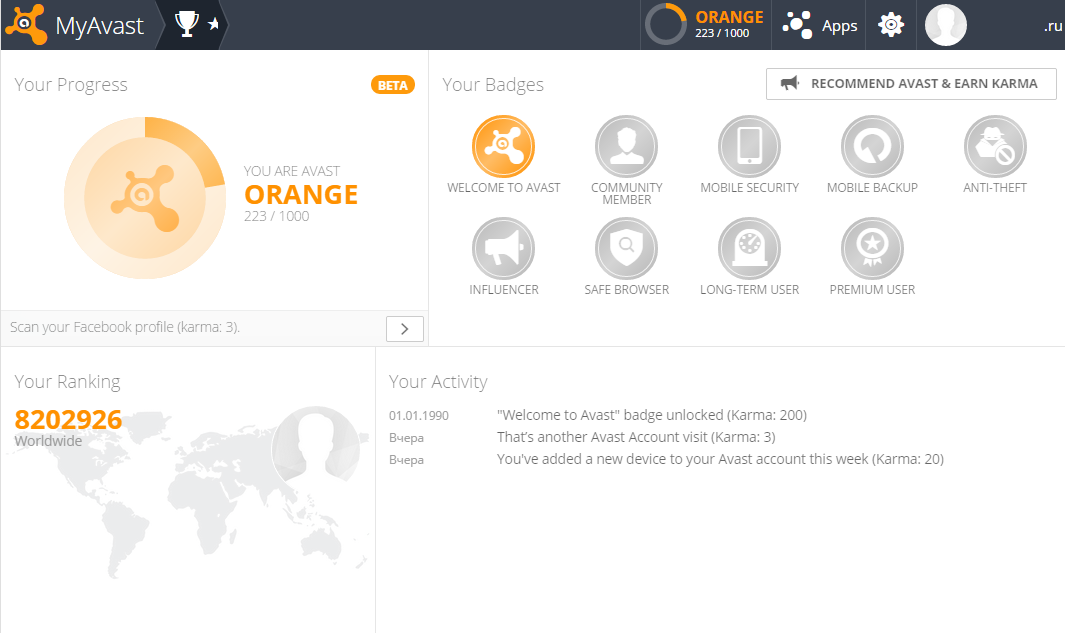Click the Avast logo in the header
The width and height of the screenshot is (1065, 633).
click(26, 24)
